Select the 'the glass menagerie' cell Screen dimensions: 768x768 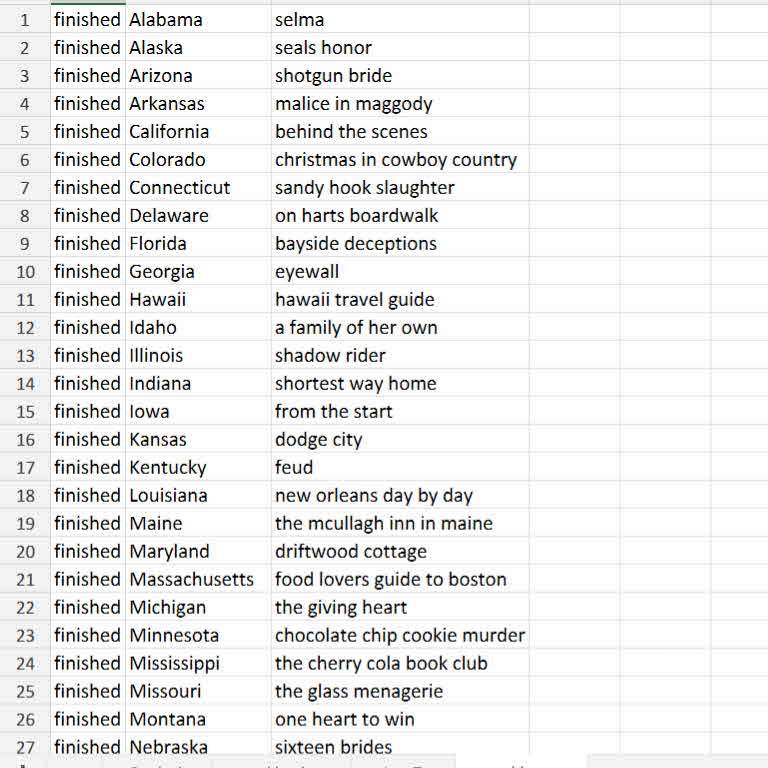pyautogui.click(x=359, y=691)
